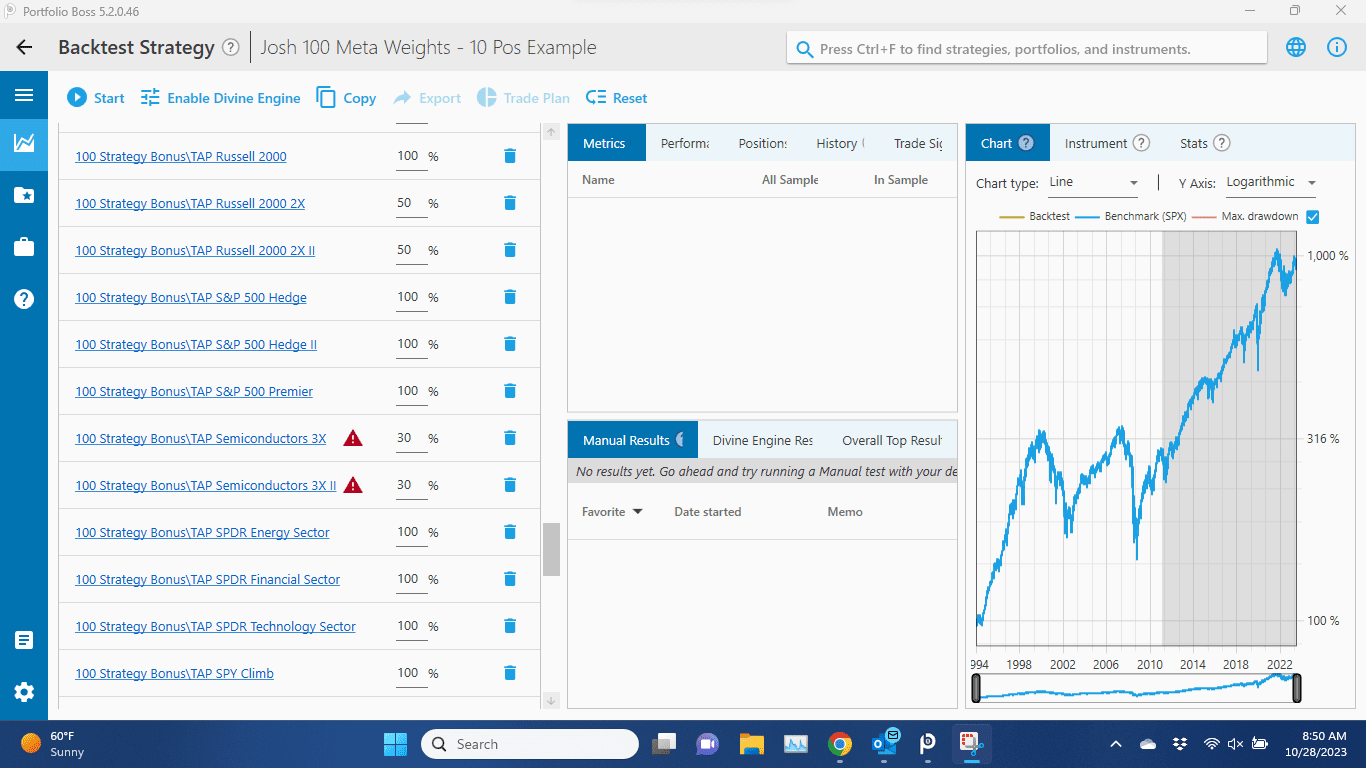
Task: Open the chart/backtest sidebar icon
Action: tap(24, 142)
